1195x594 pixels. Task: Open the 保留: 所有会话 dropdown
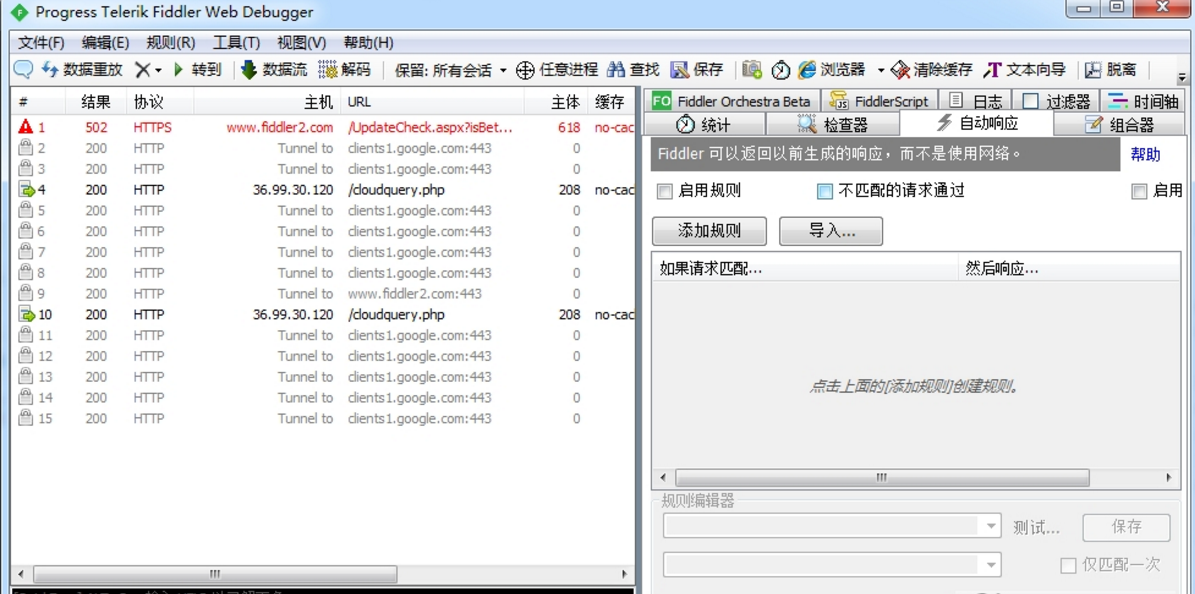pos(451,70)
